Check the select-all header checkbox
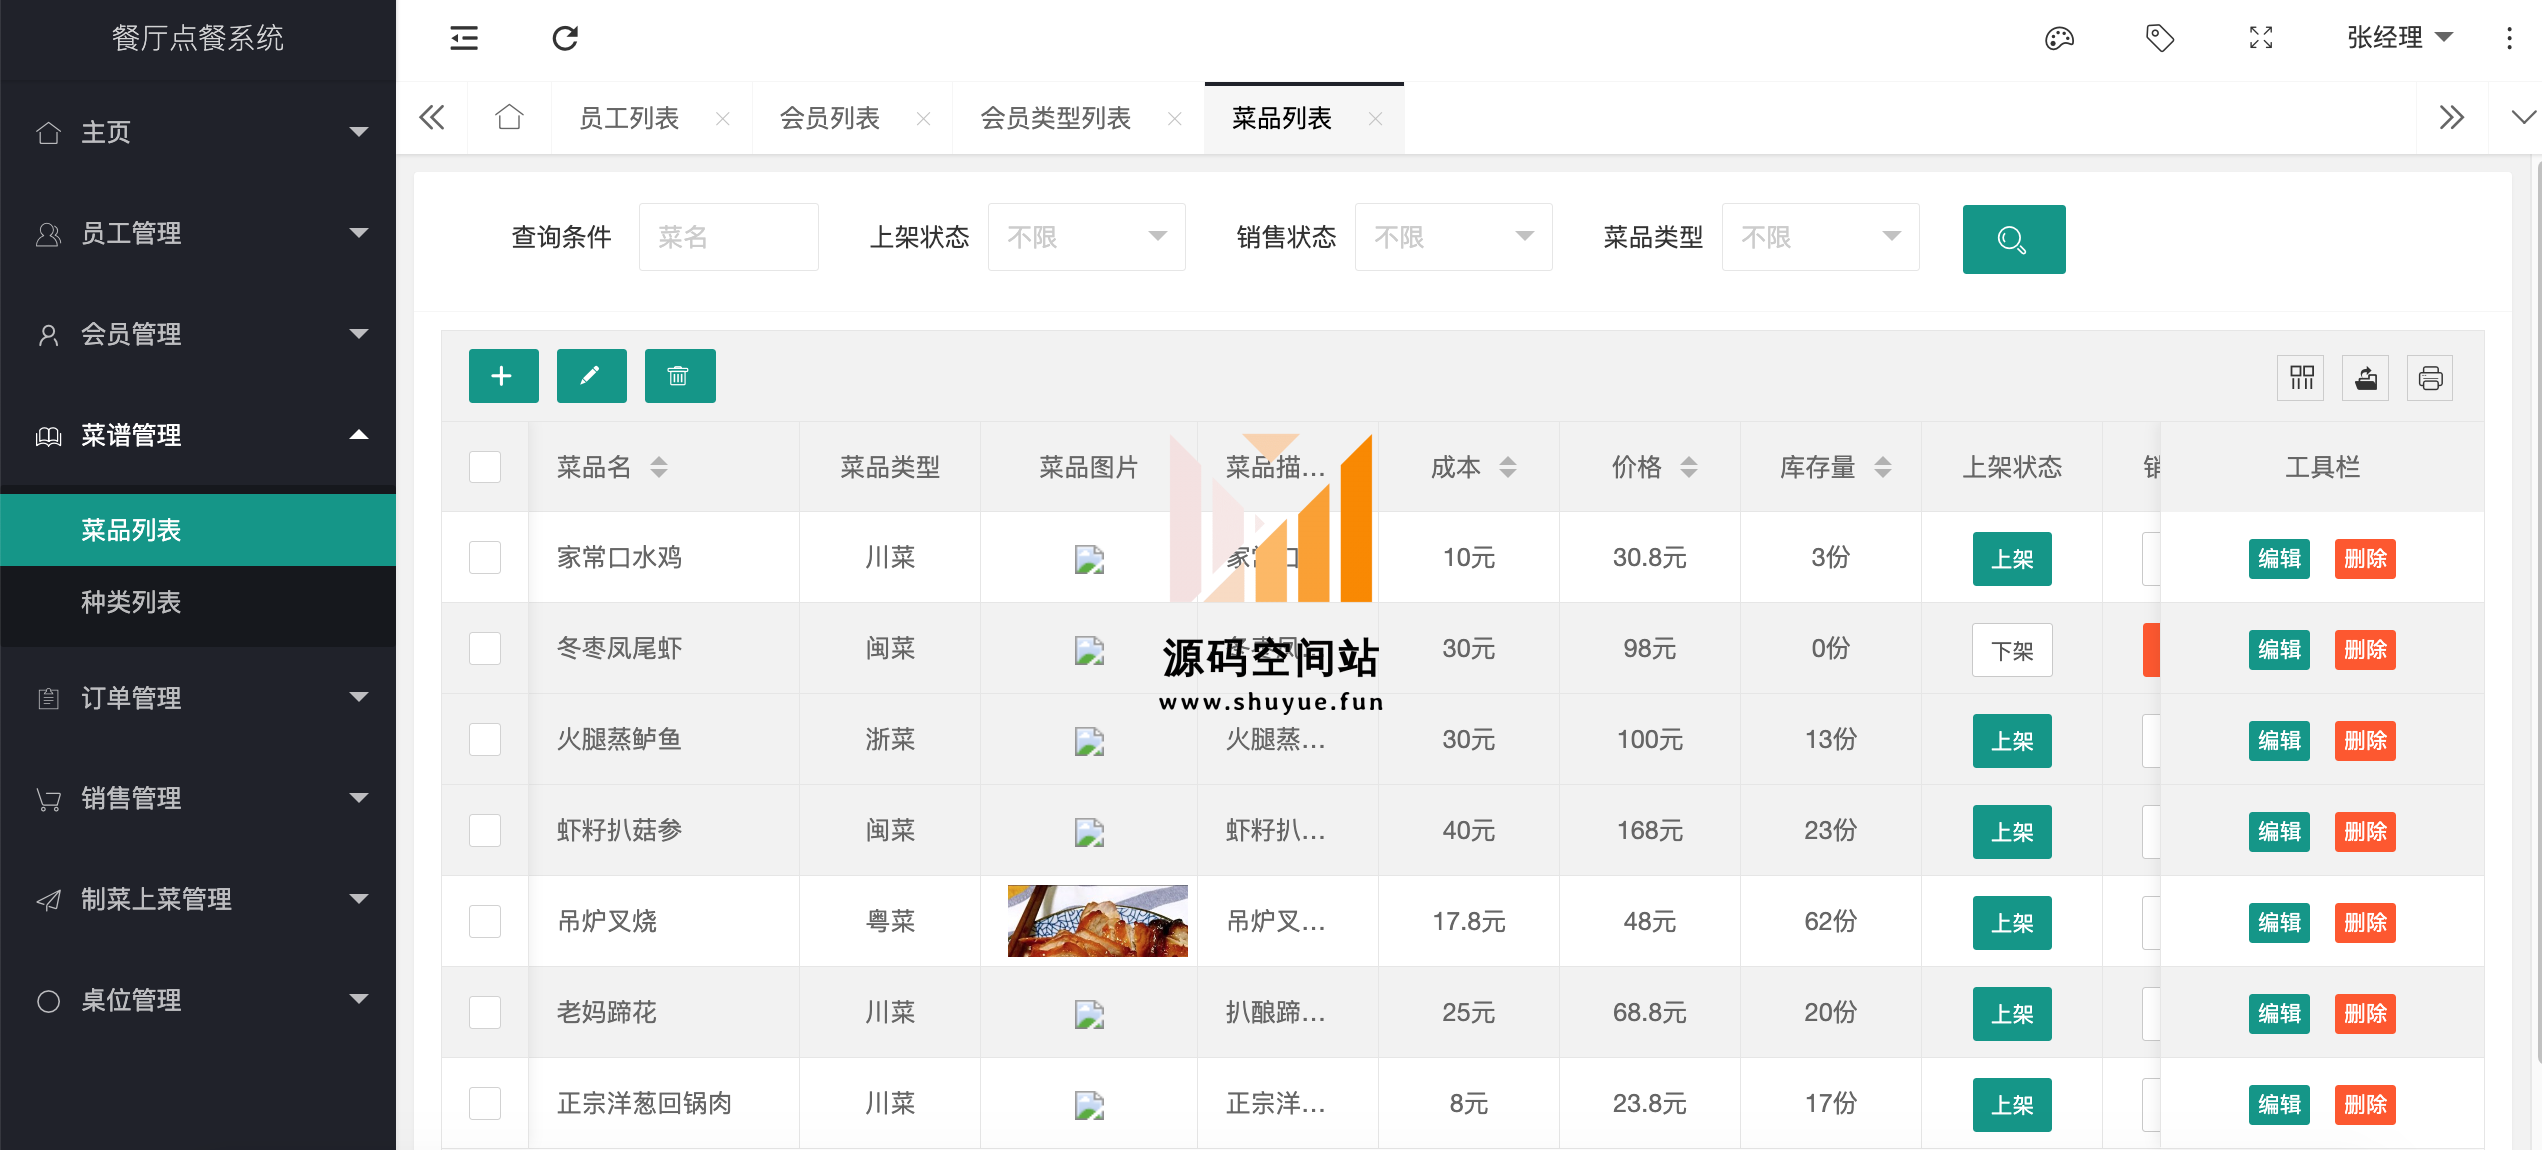The image size is (2542, 1150). pos(485,467)
